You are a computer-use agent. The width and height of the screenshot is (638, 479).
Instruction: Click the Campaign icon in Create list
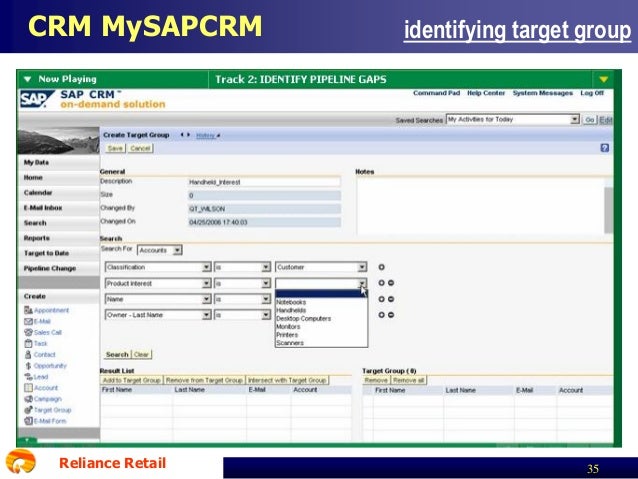click(28, 398)
